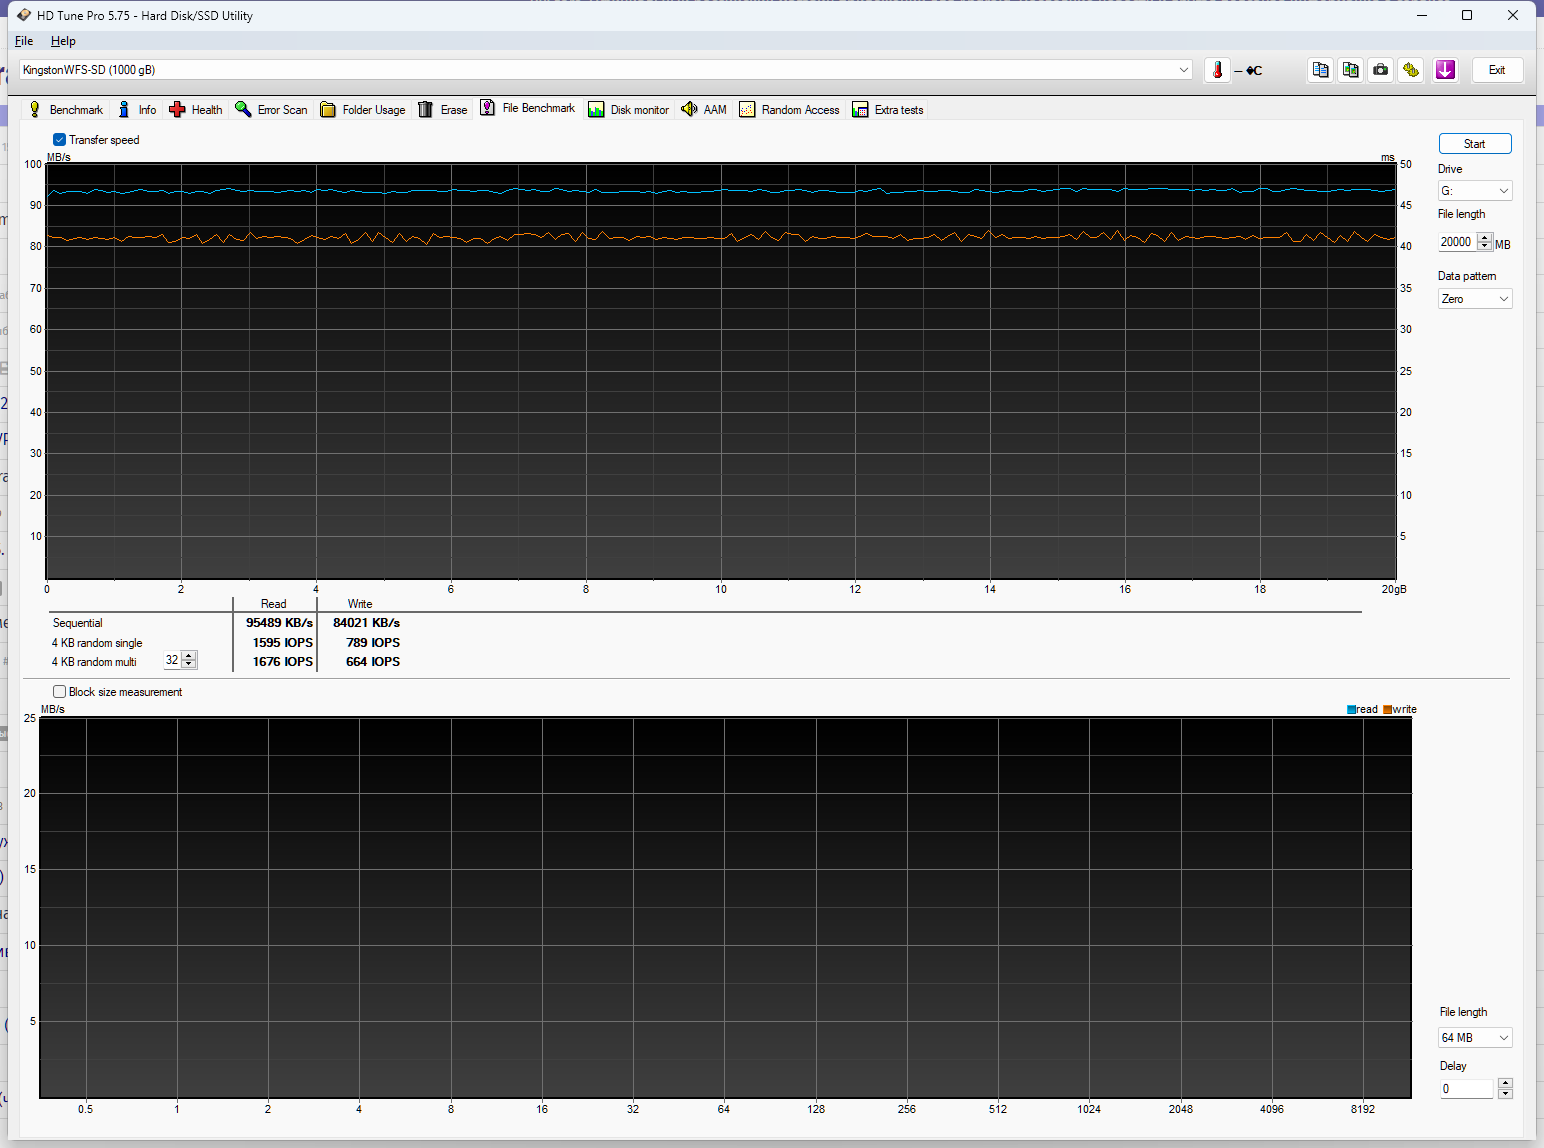Click the Disk monitor chart icon
This screenshot has height=1148, width=1544.
[596, 109]
